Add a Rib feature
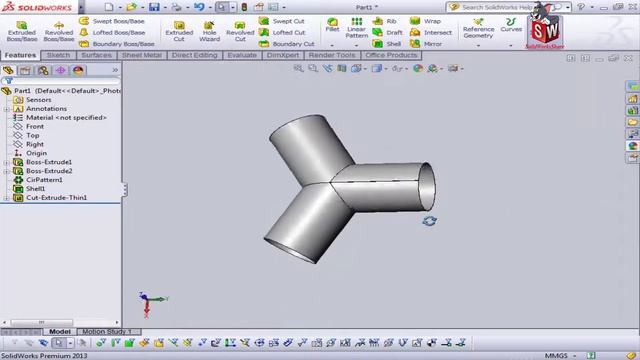The height and width of the screenshot is (360, 640). coord(384,21)
